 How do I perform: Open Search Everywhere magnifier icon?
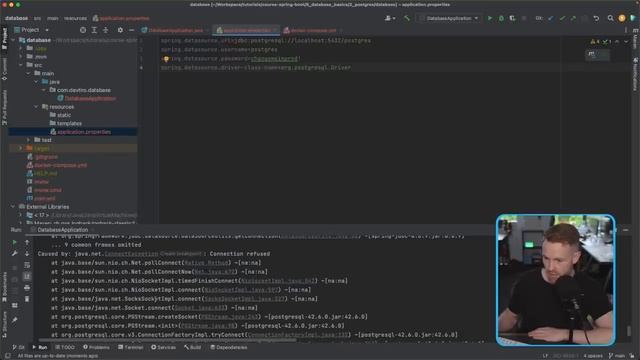coord(610,18)
